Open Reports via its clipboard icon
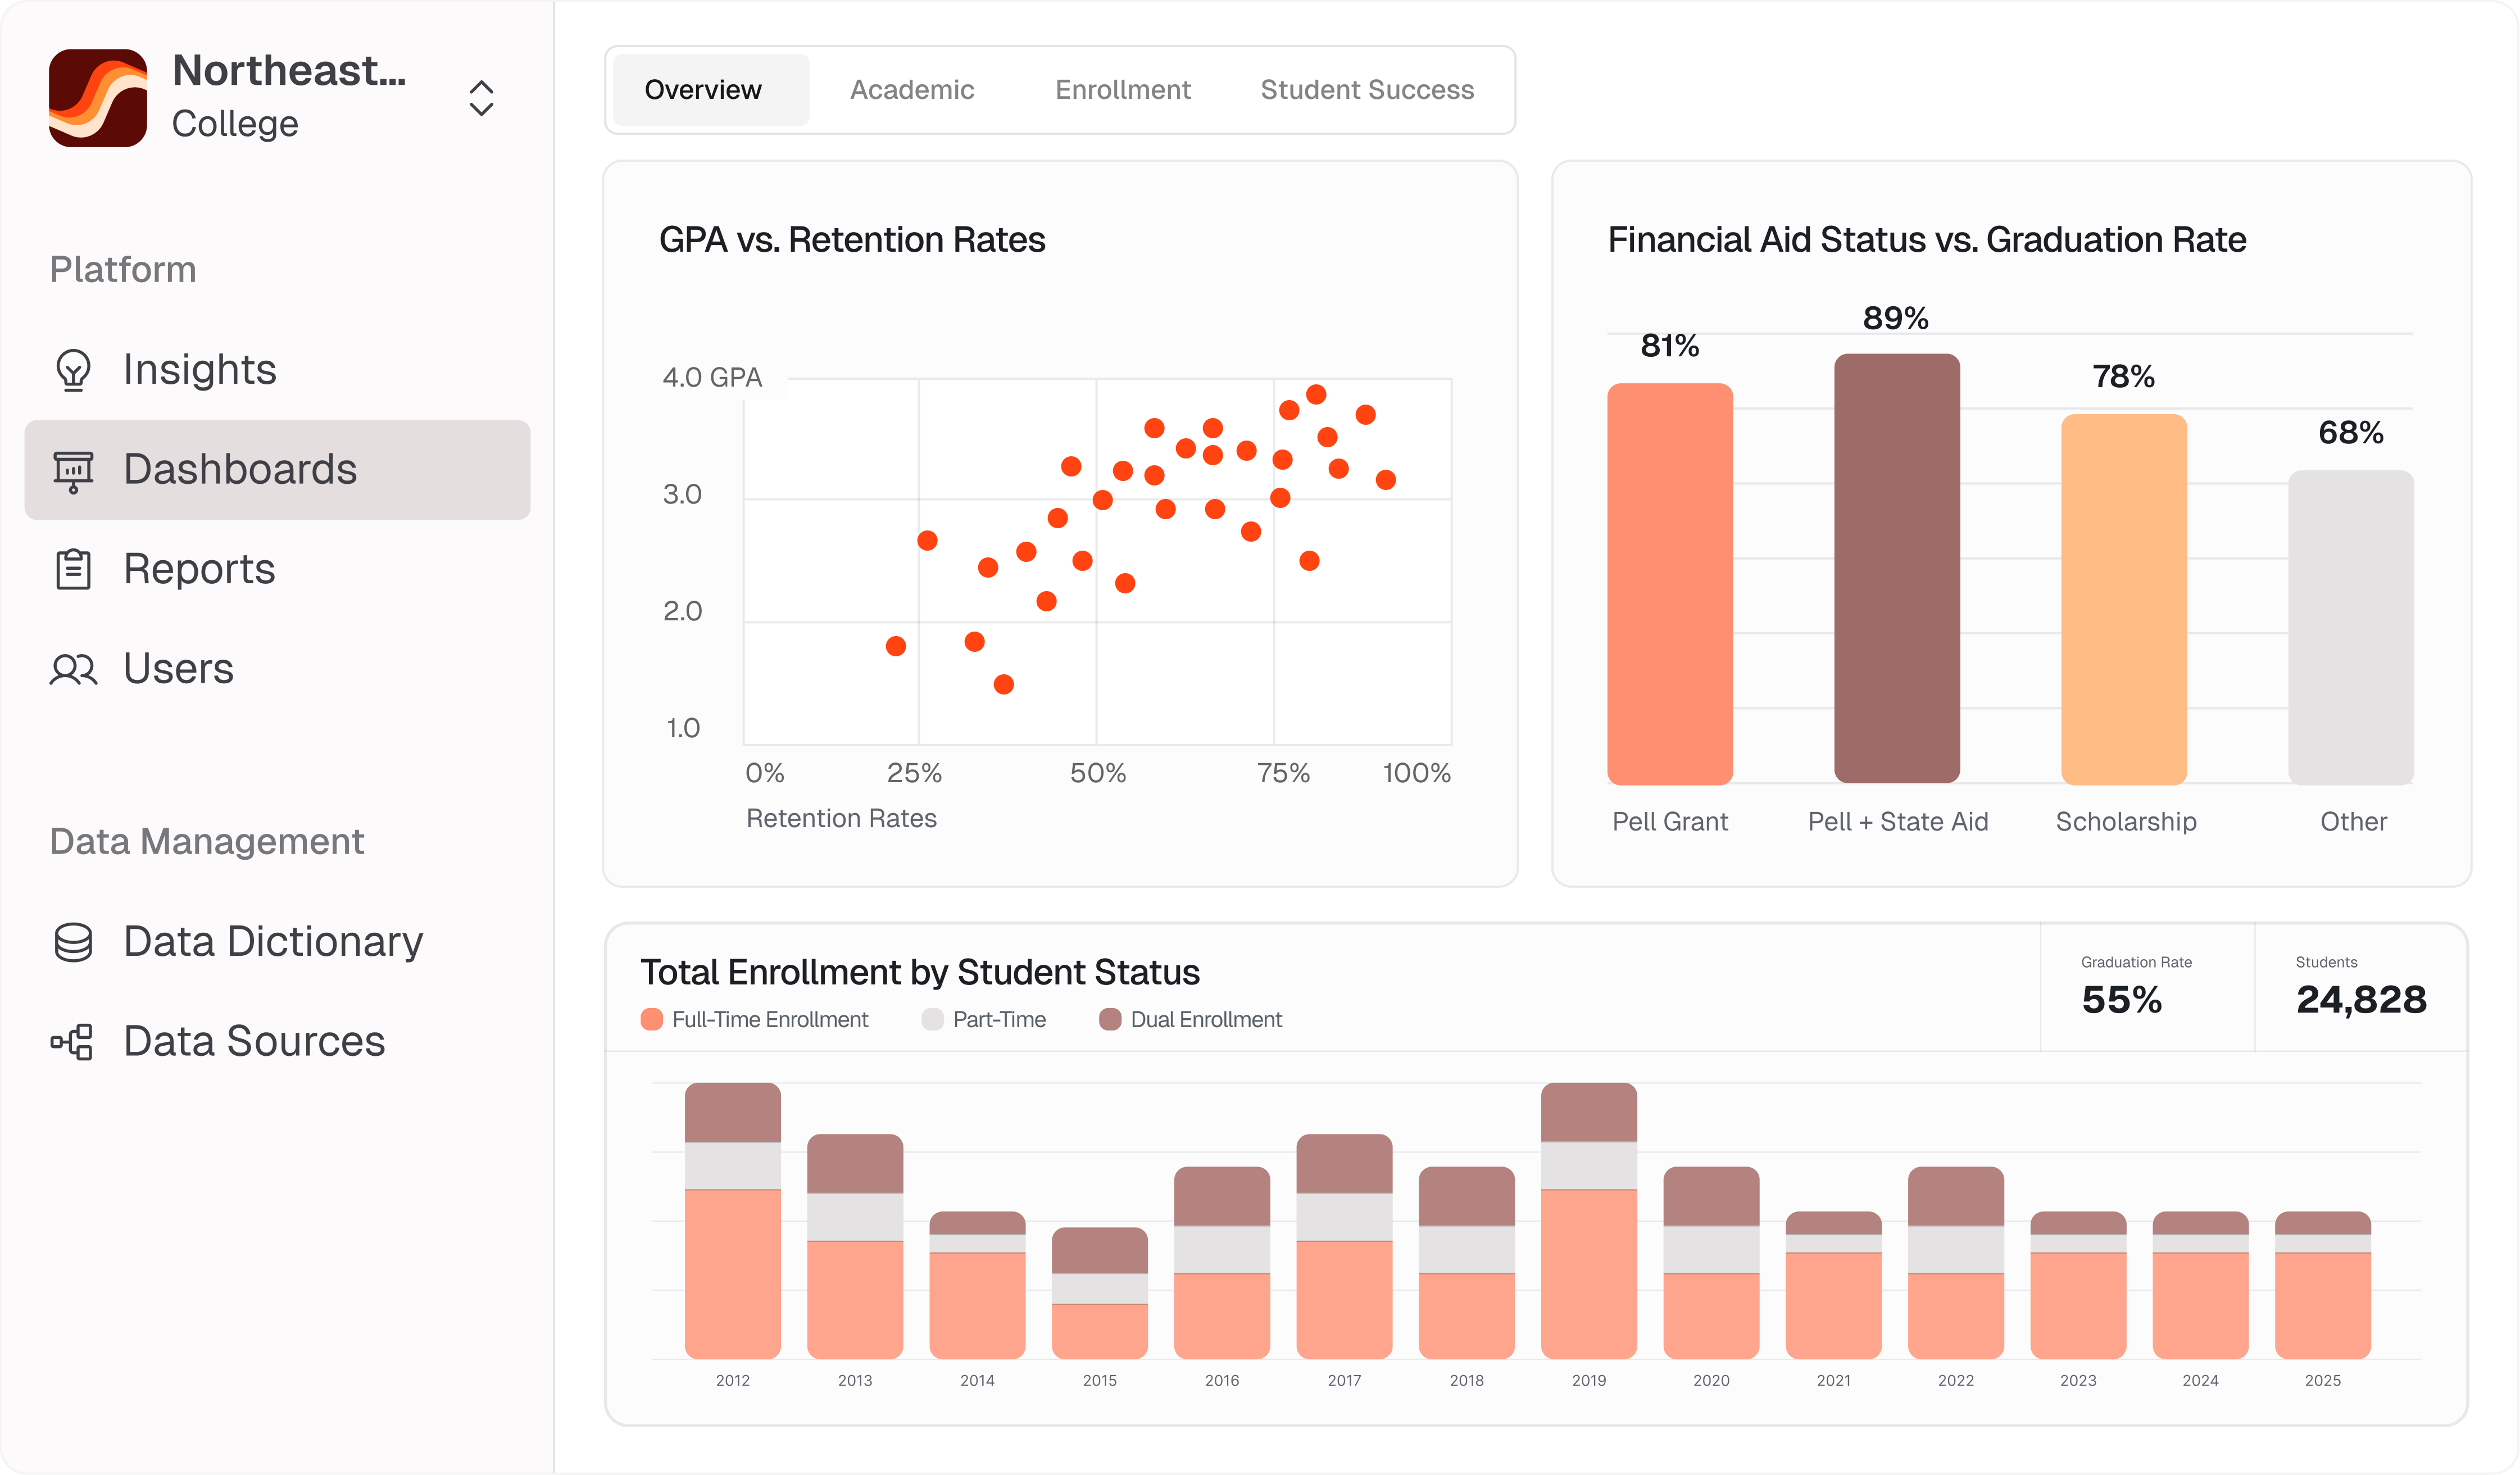 pos(72,569)
